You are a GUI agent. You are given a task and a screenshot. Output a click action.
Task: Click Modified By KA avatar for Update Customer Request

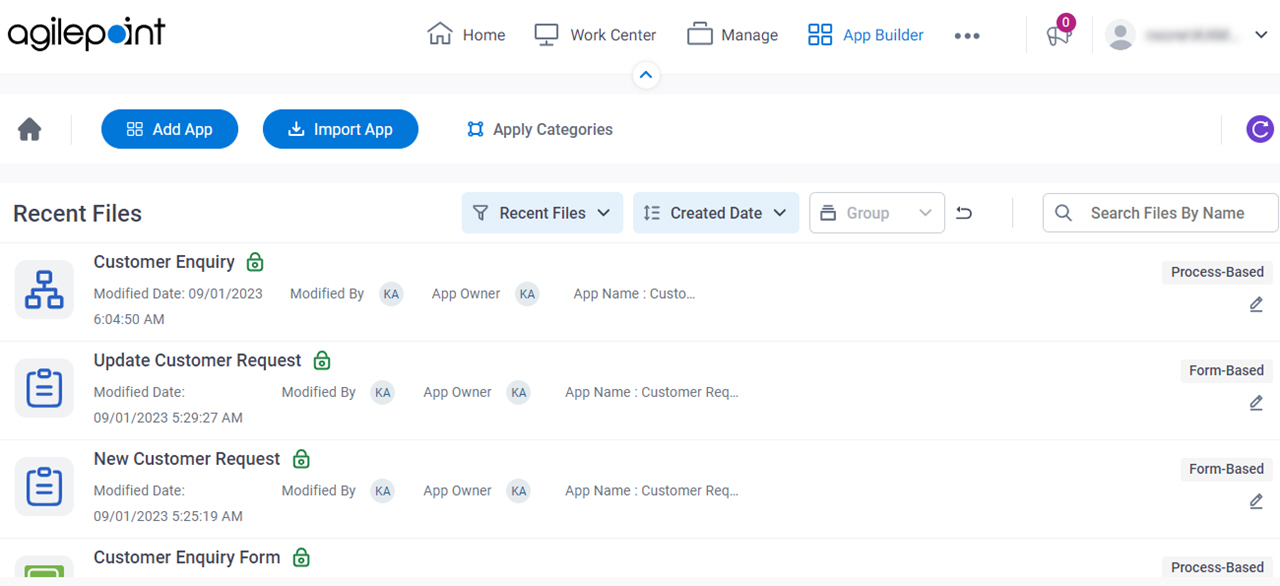pyautogui.click(x=382, y=392)
